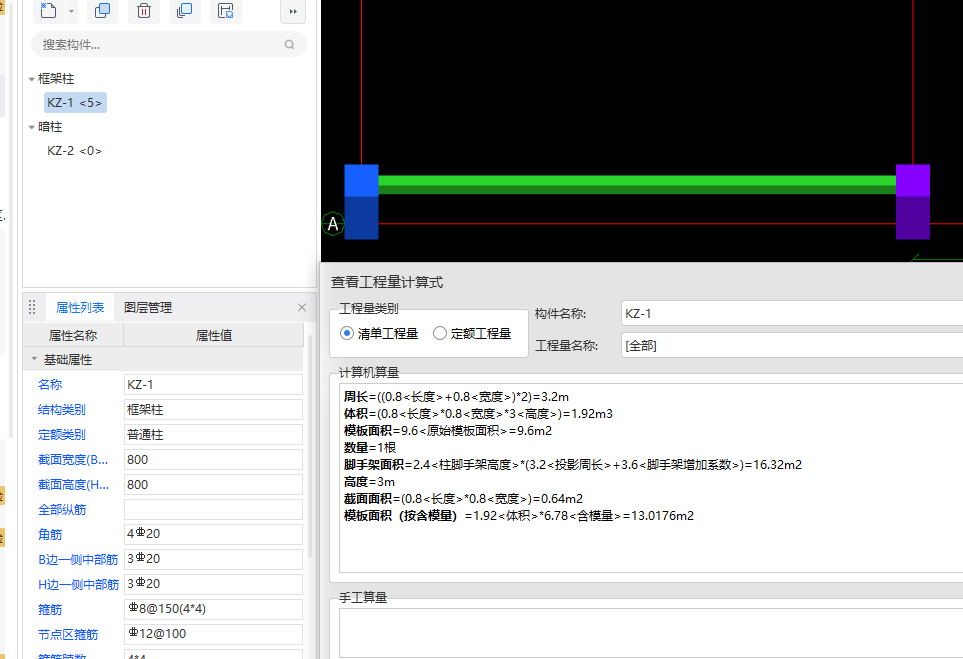
Task: Click the 体积 calculation line
Action: click(x=478, y=414)
